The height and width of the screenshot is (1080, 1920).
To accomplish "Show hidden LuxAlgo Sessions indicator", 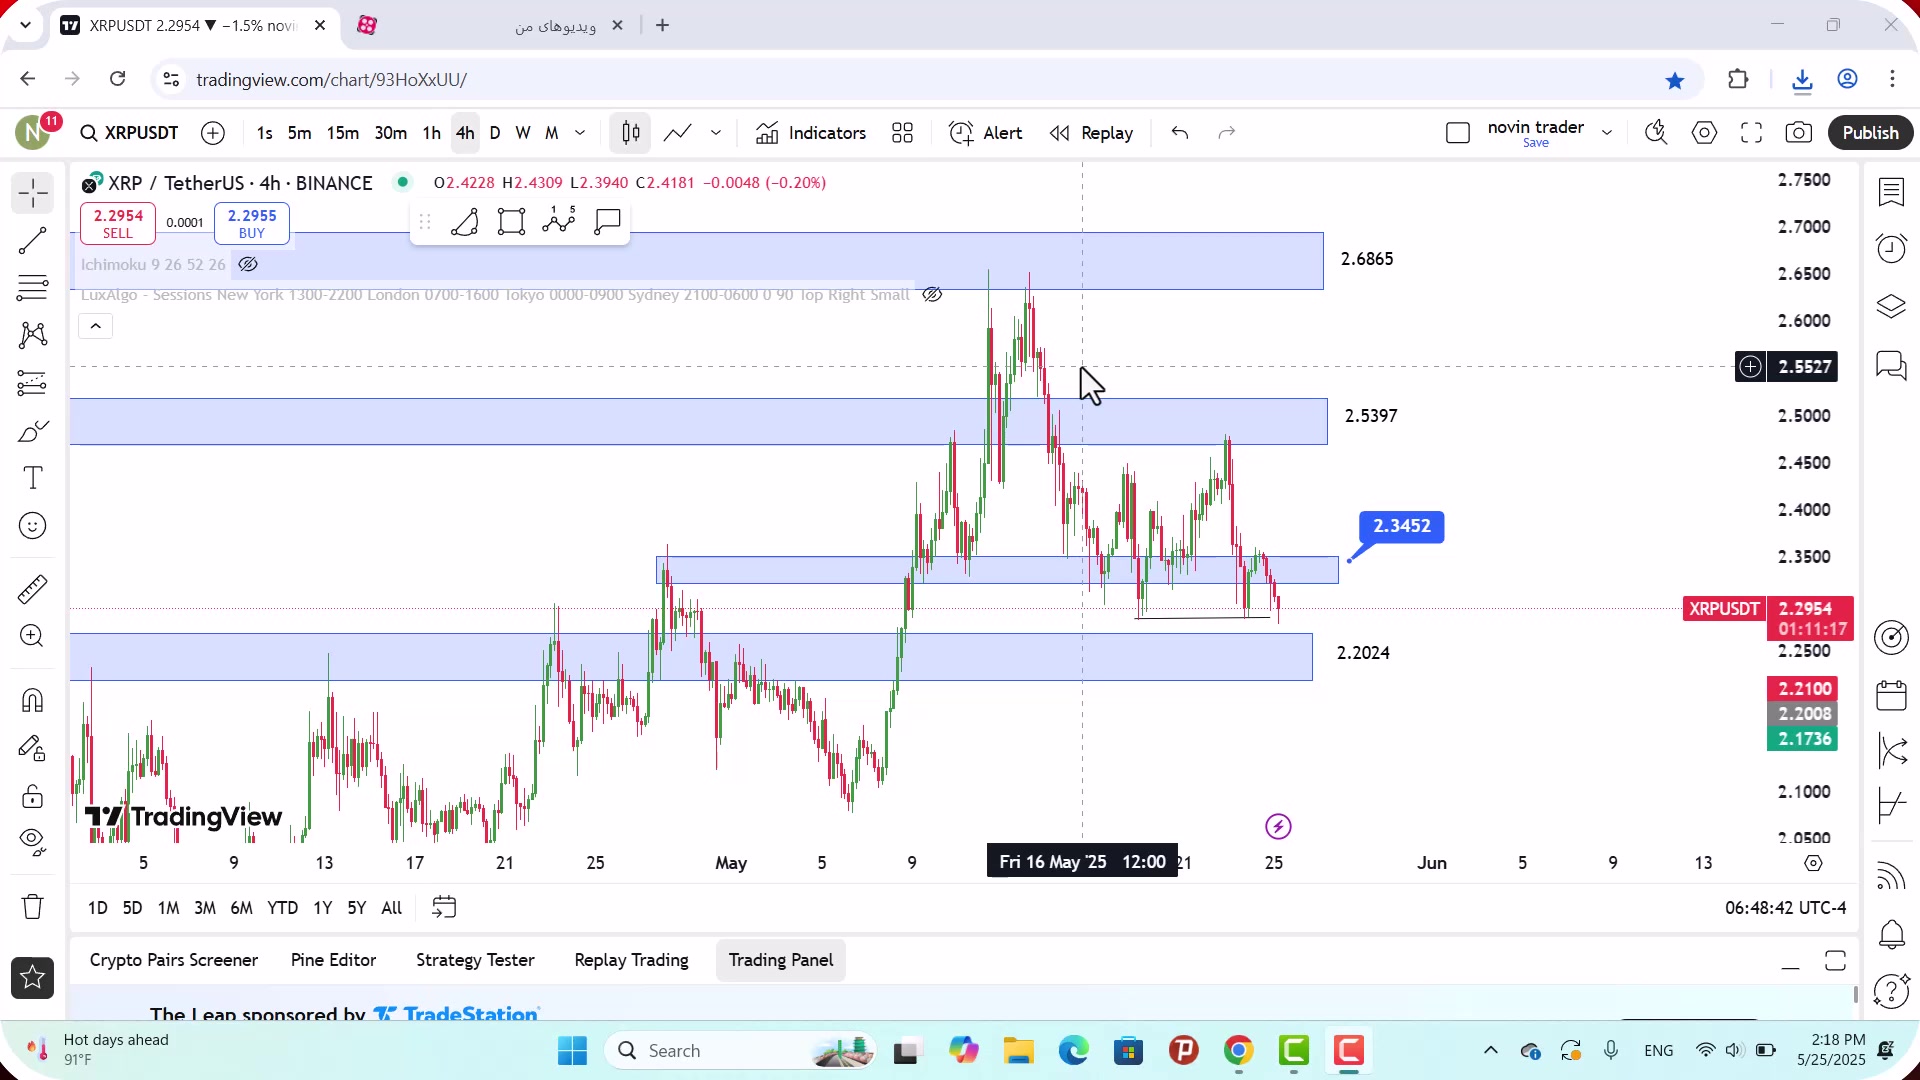I will [932, 294].
